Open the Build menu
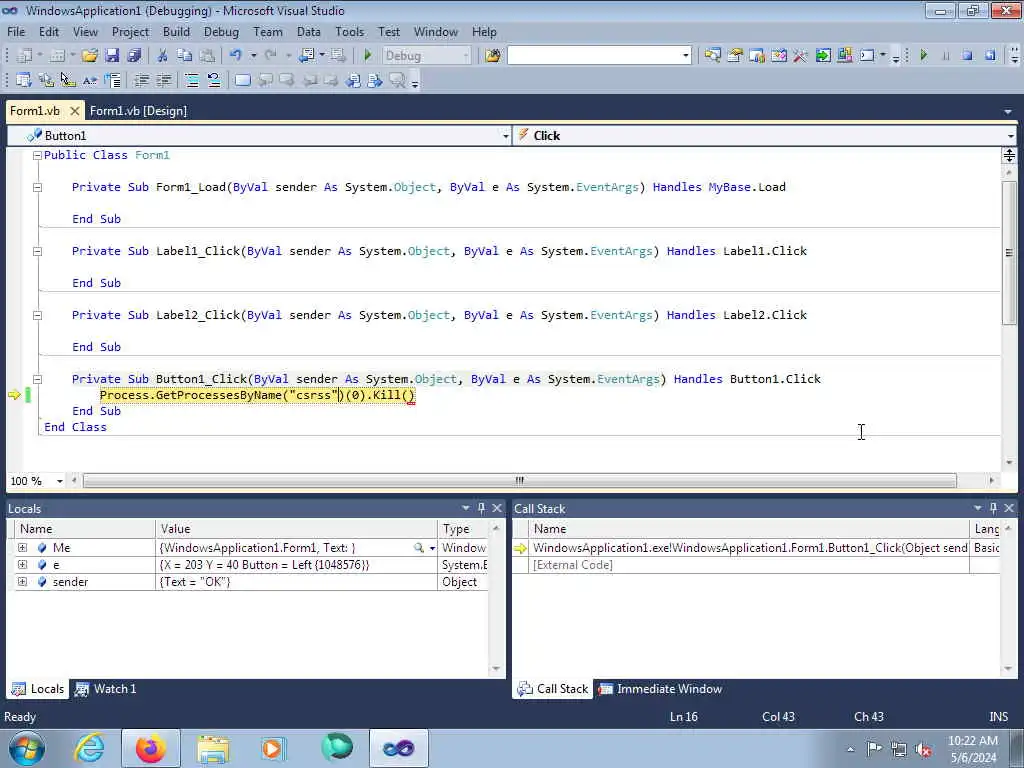The height and width of the screenshot is (768, 1024). tap(176, 32)
